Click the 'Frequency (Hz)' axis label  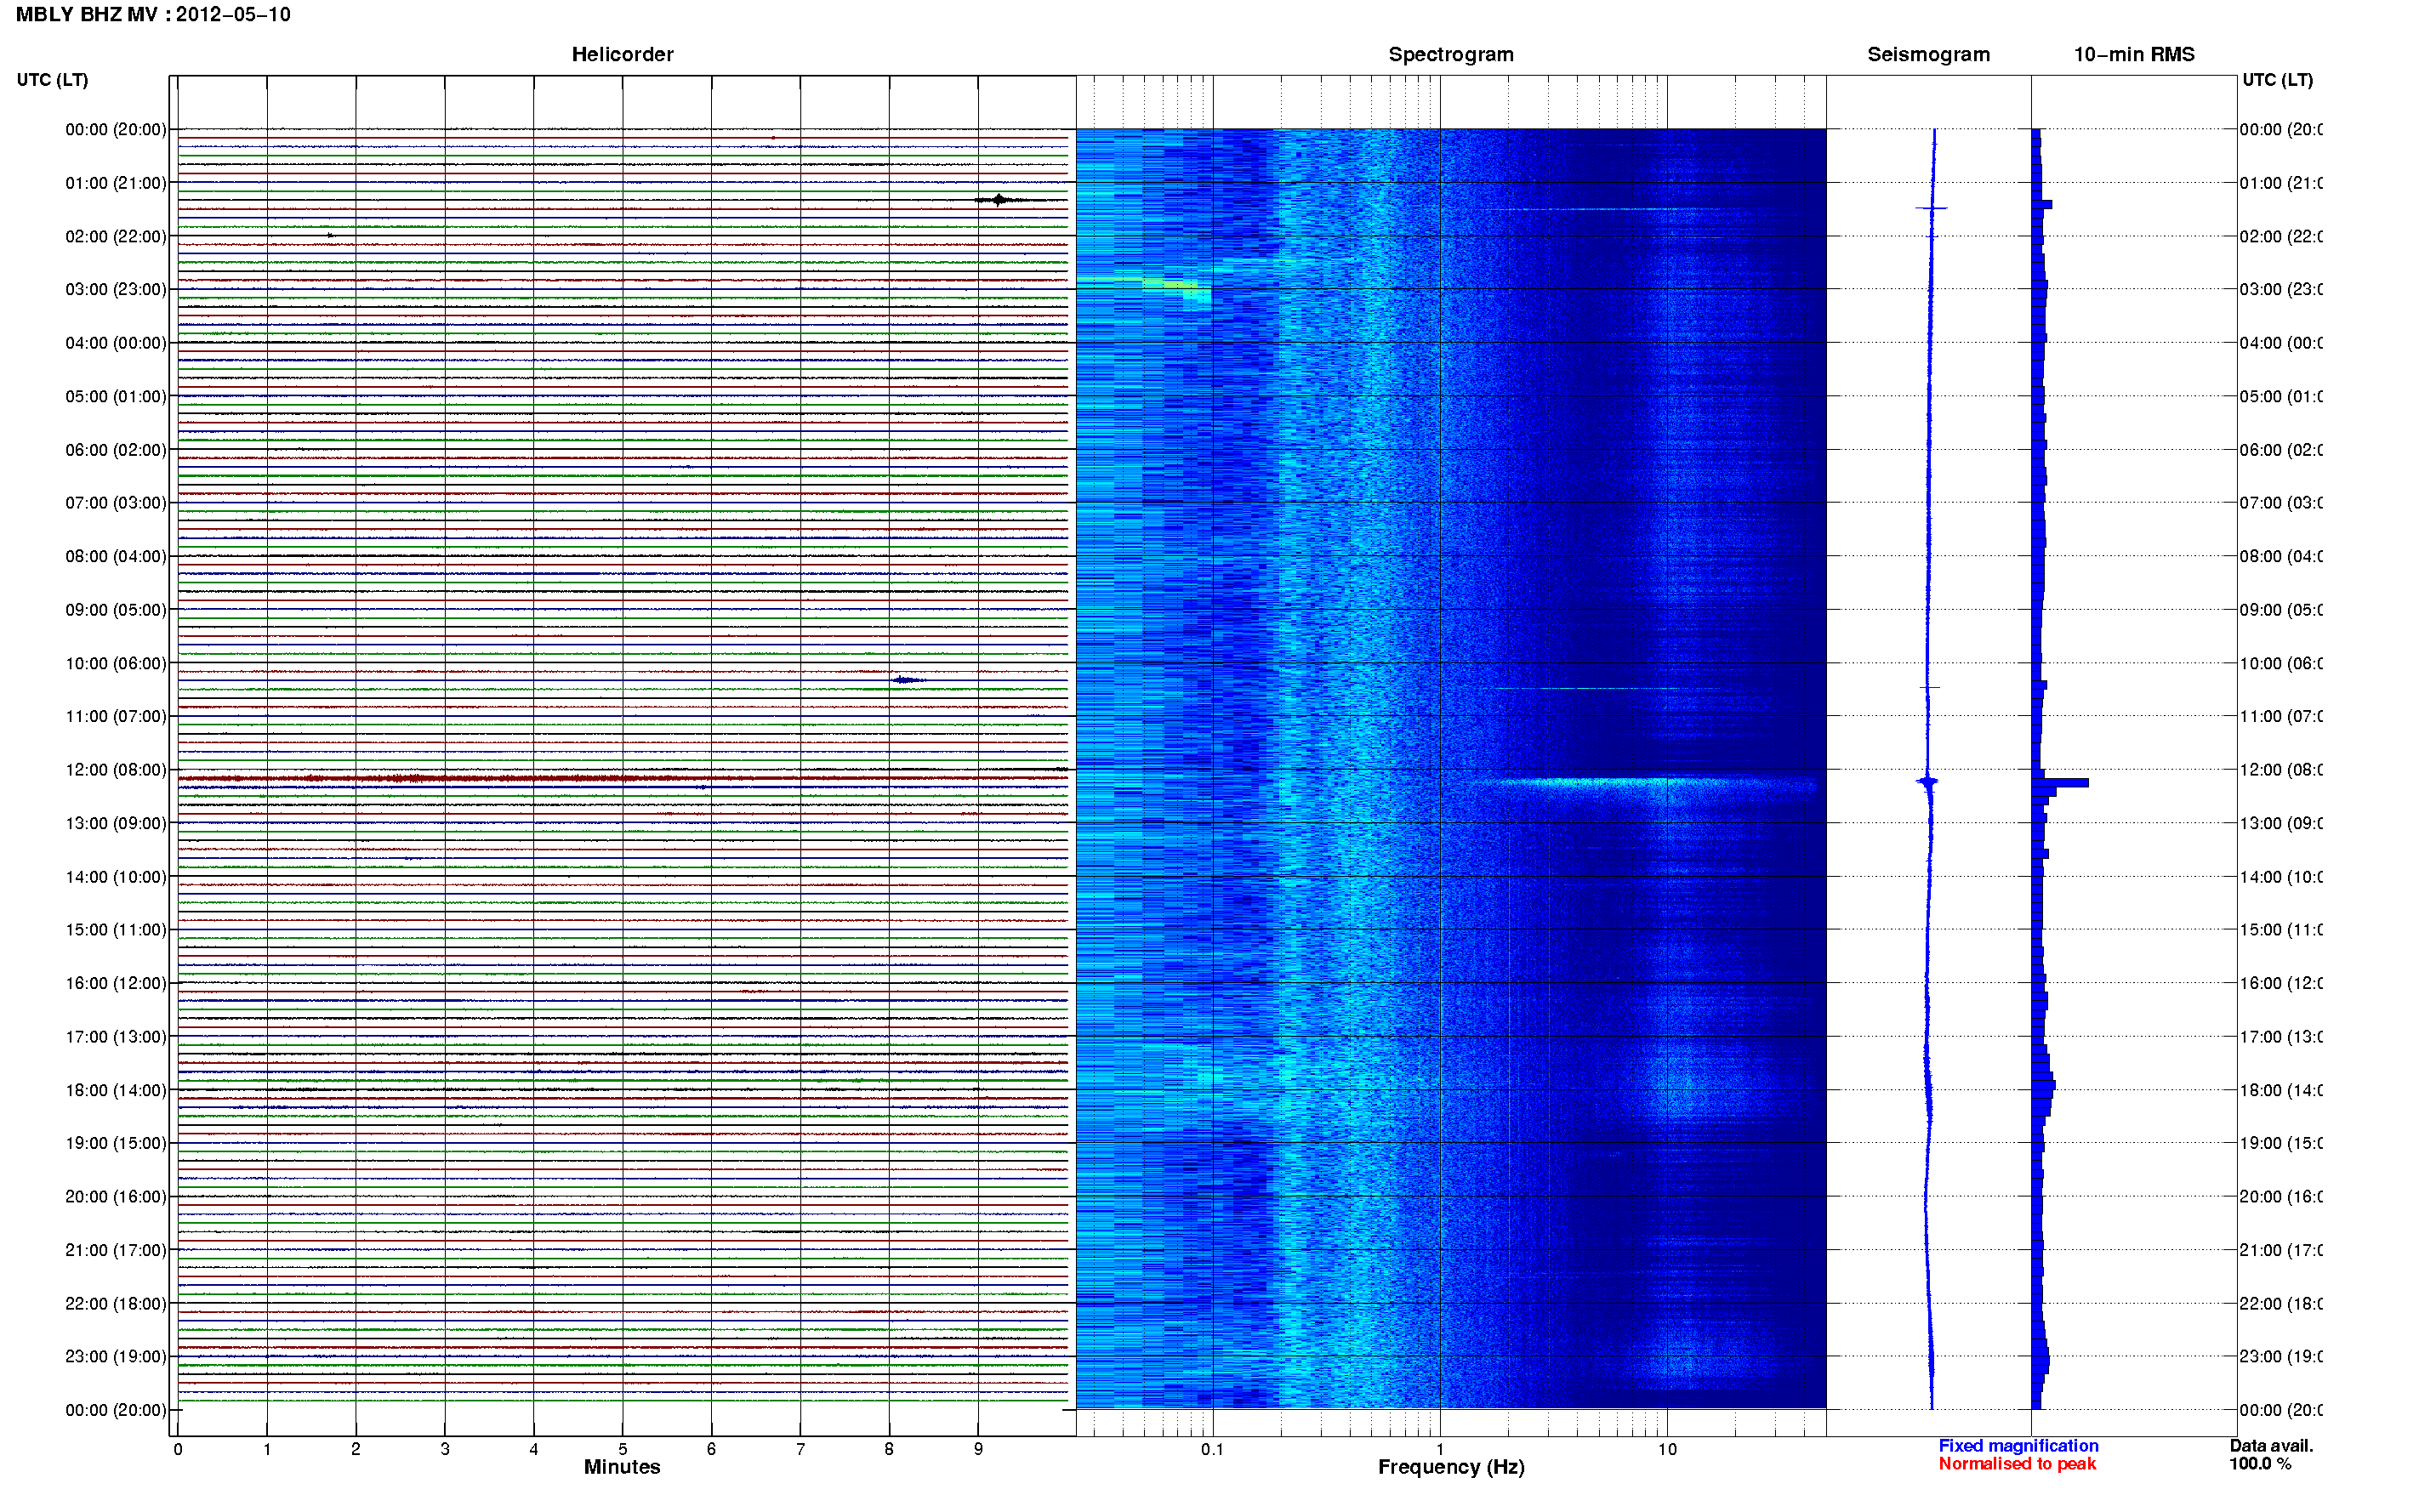[x=1451, y=1467]
